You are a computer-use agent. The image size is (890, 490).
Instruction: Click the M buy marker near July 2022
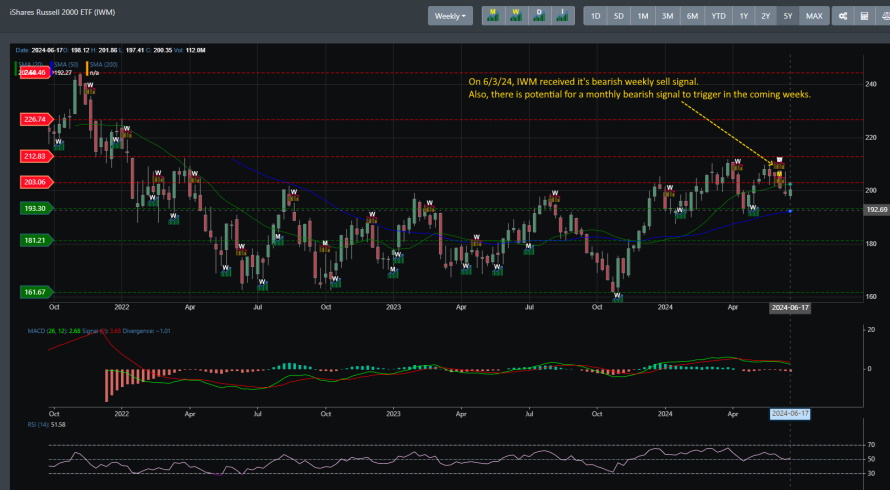pos(278,239)
